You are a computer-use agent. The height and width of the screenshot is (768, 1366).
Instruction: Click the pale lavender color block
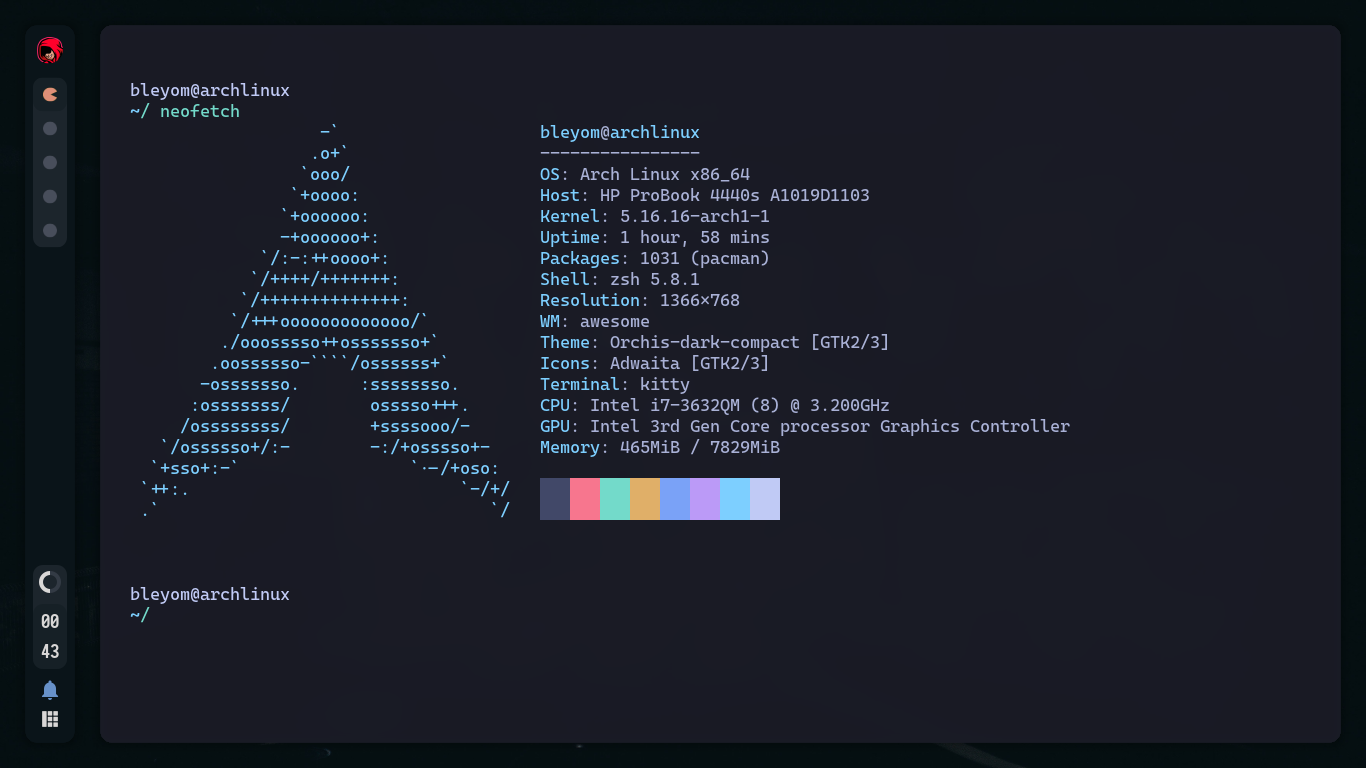[765, 499]
